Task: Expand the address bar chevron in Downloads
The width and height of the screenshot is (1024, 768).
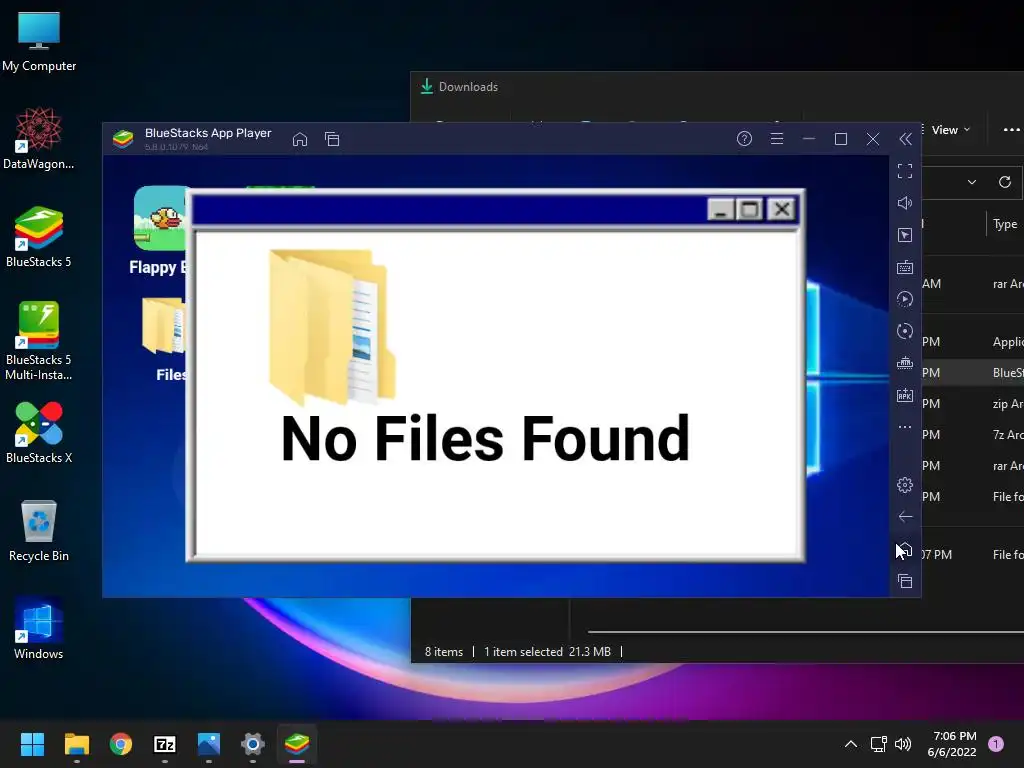Action: tap(972, 182)
